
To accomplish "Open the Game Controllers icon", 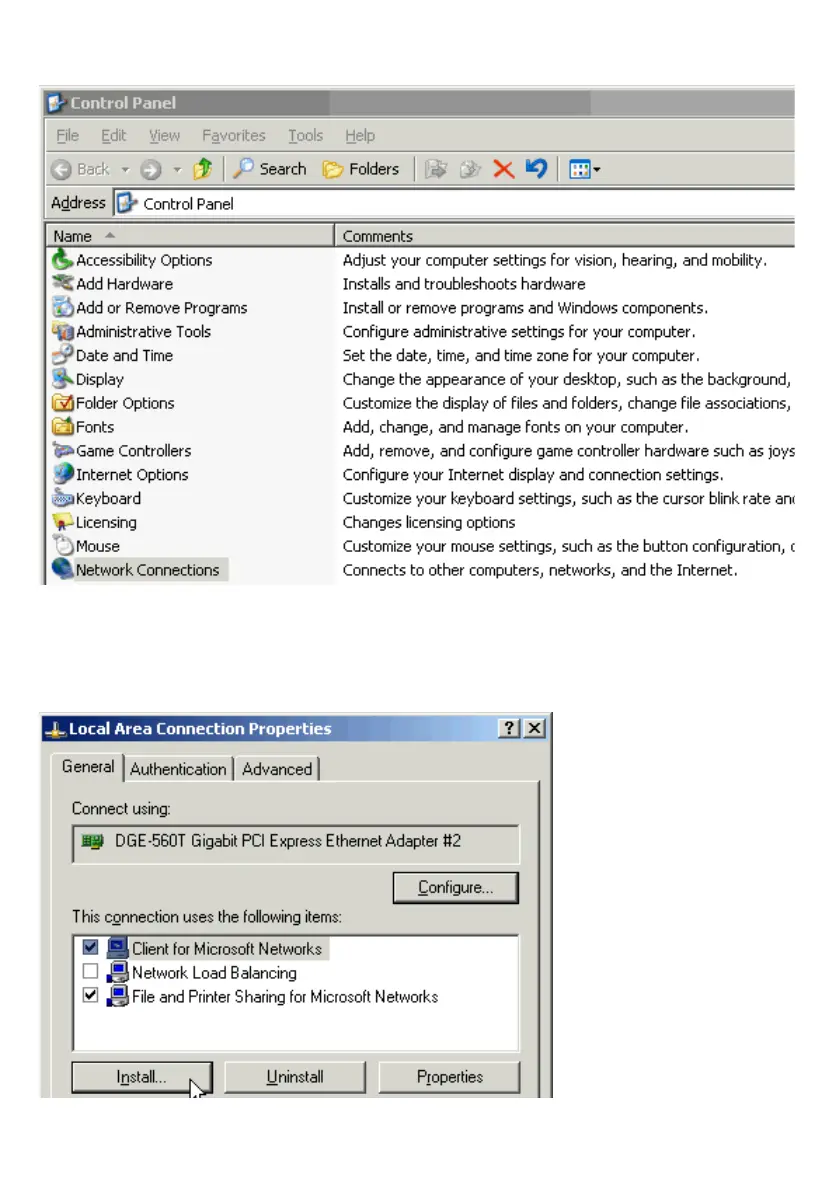I will pos(62,450).
